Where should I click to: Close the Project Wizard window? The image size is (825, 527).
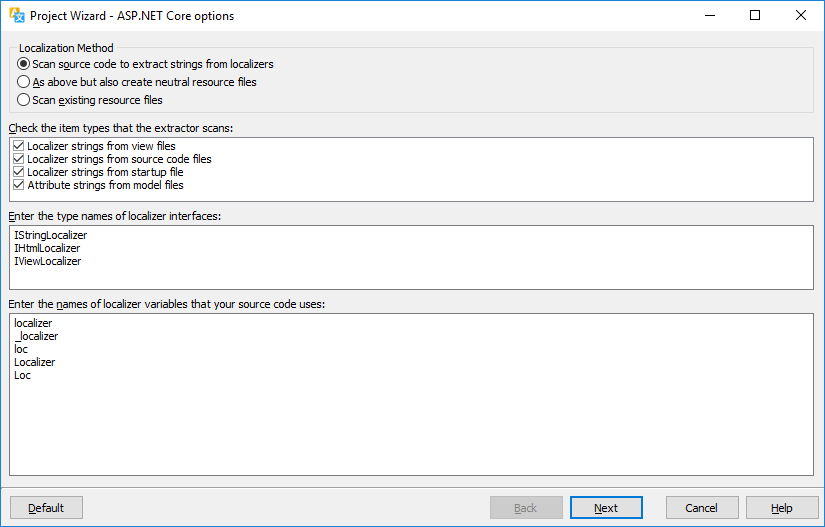[x=801, y=15]
